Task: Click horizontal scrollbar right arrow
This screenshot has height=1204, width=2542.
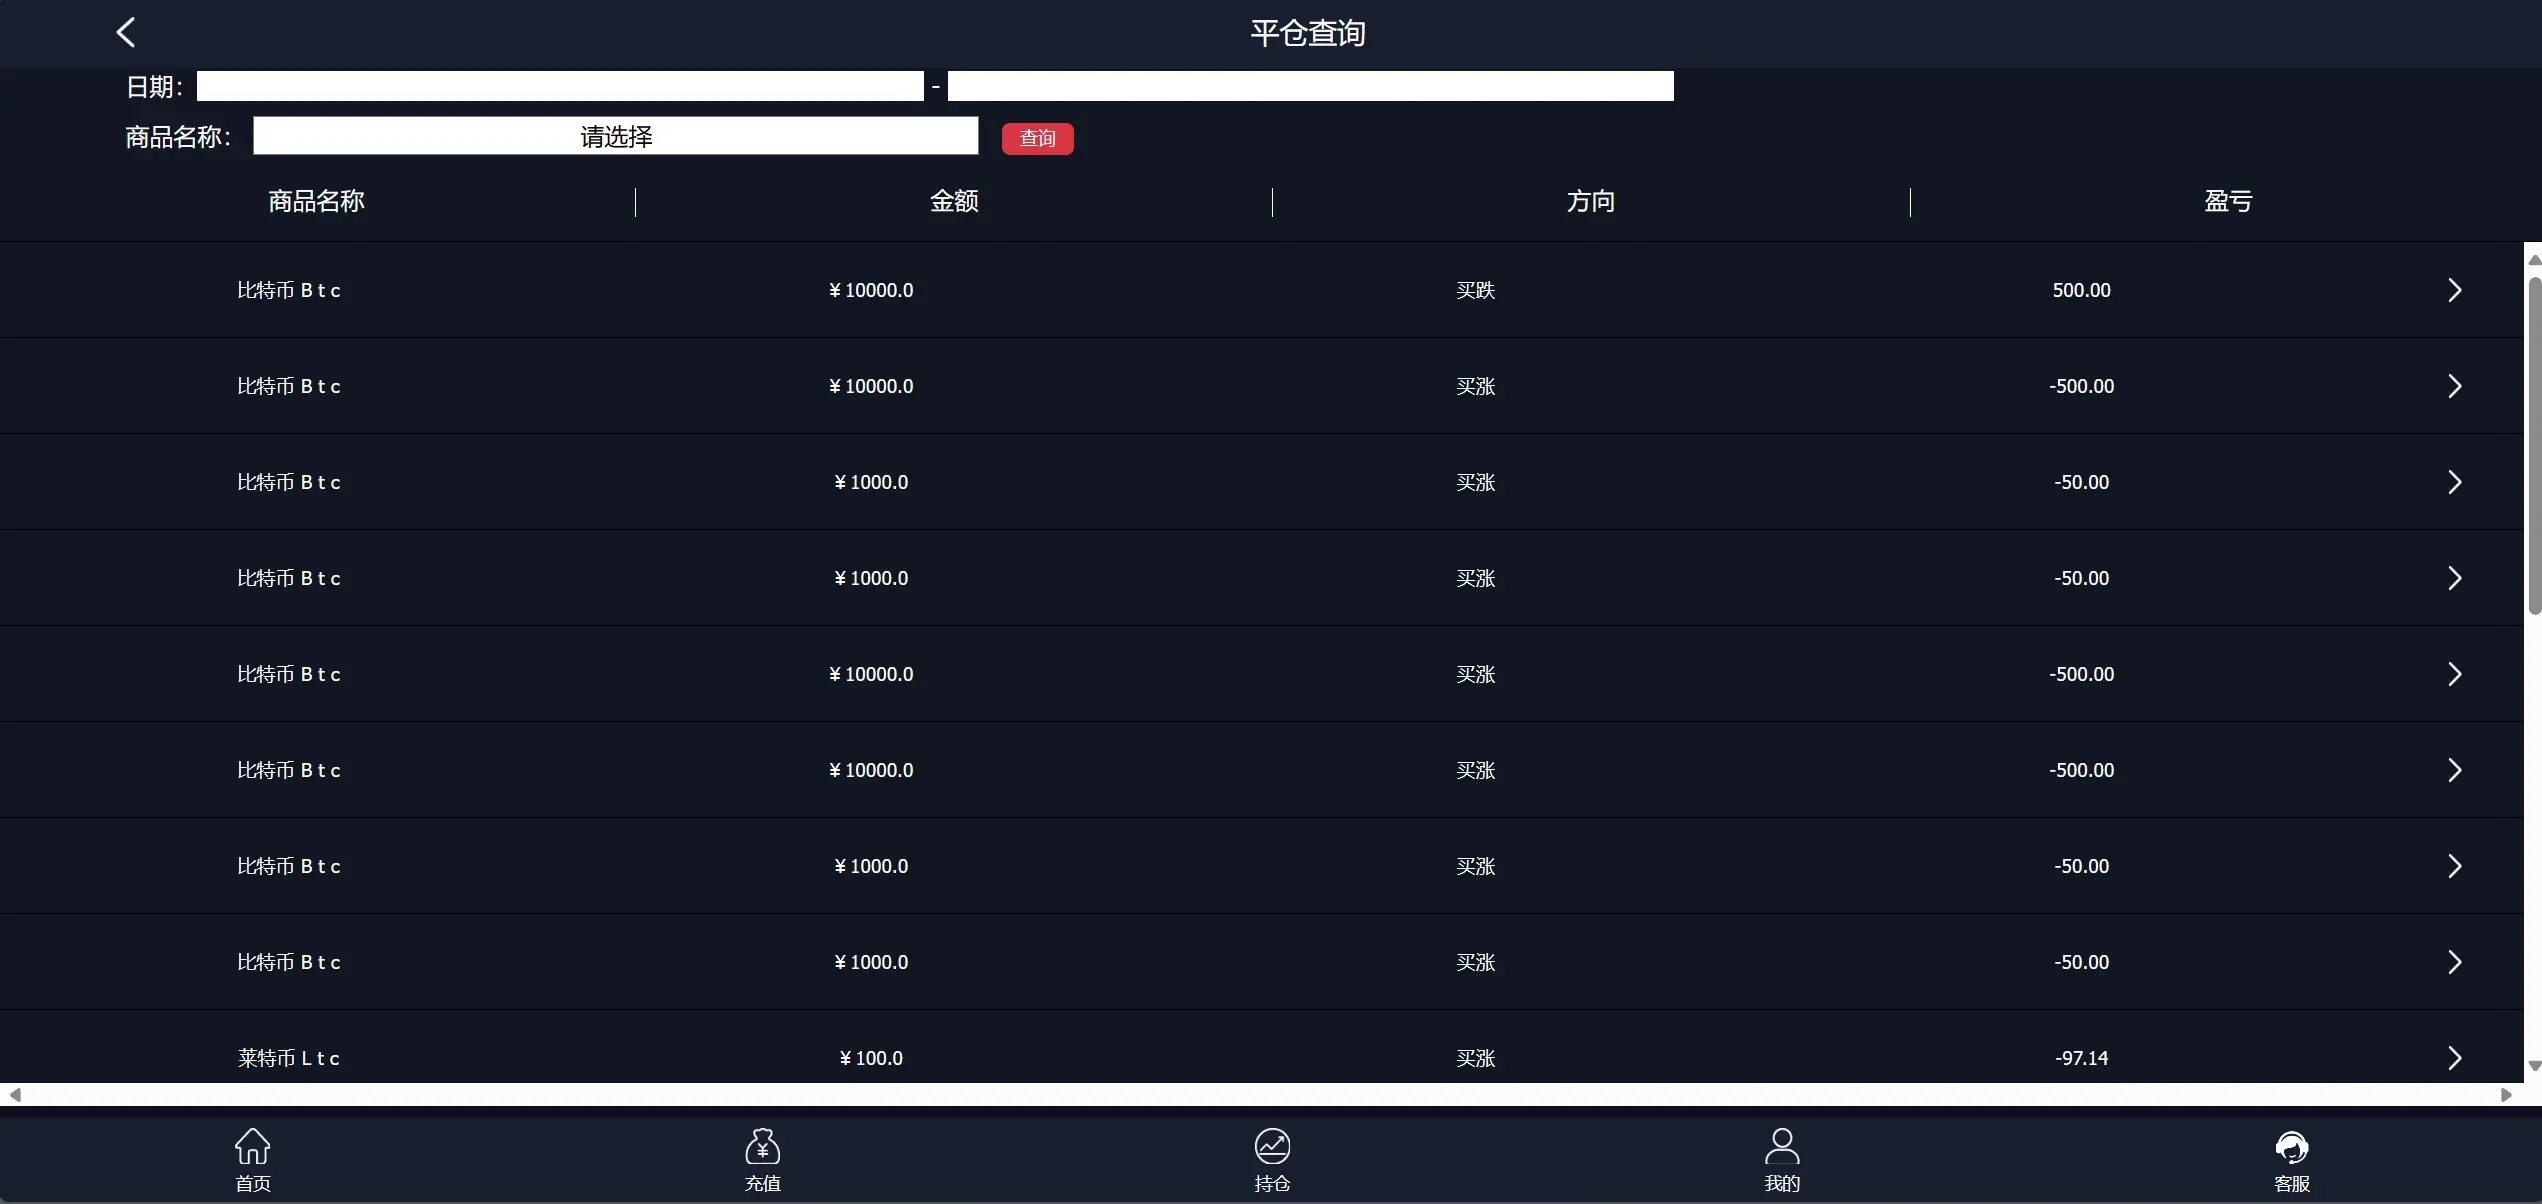Action: (x=2506, y=1095)
